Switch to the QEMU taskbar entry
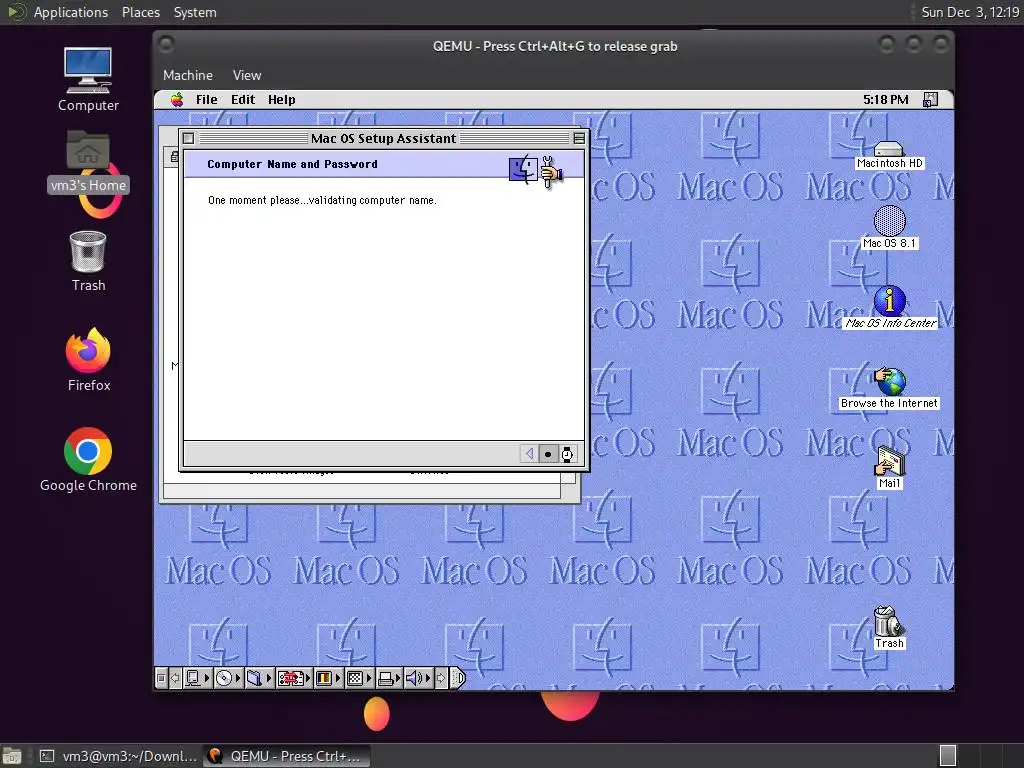1024x768 pixels. coord(286,756)
